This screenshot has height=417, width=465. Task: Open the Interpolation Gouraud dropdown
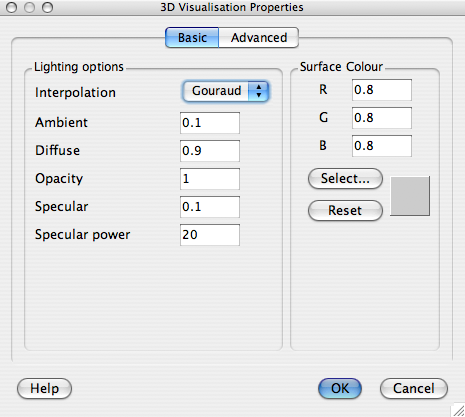tap(226, 91)
